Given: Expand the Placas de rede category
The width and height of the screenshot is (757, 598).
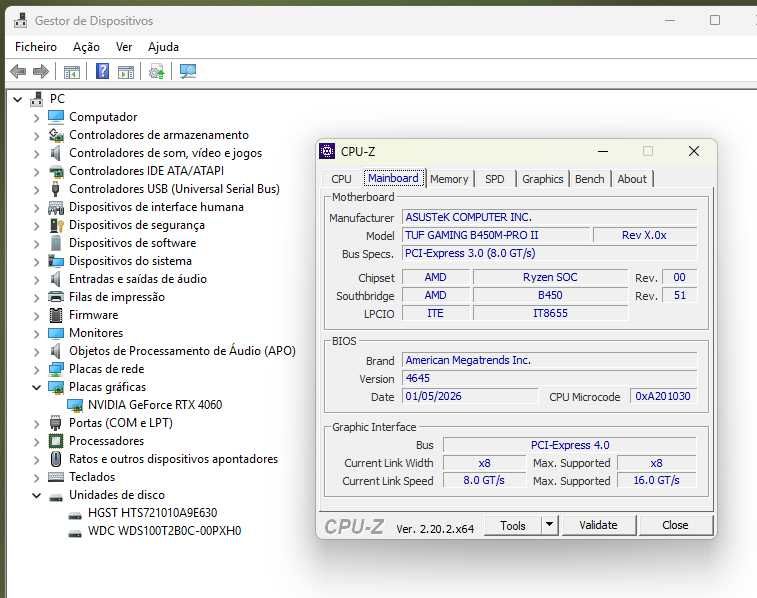Looking at the screenshot, I should [x=37, y=369].
